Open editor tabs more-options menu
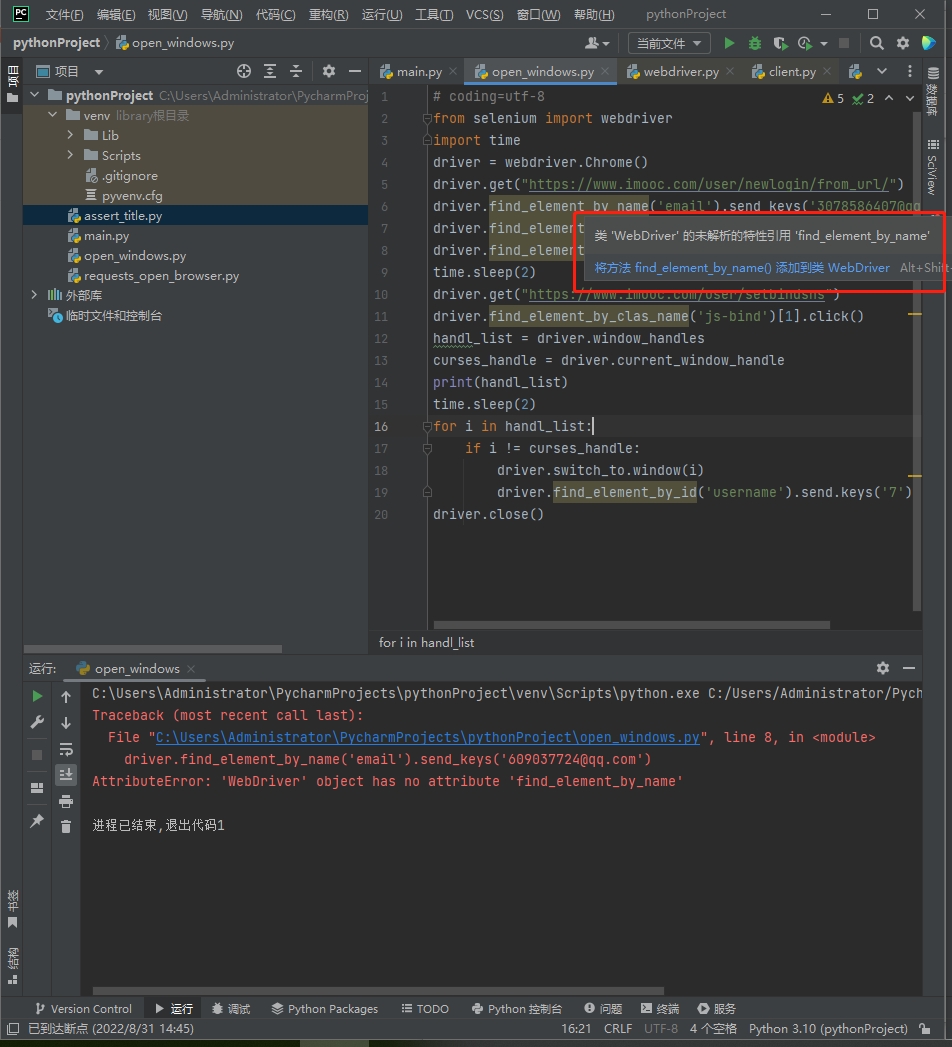Viewport: 952px width, 1047px height. 909,71
